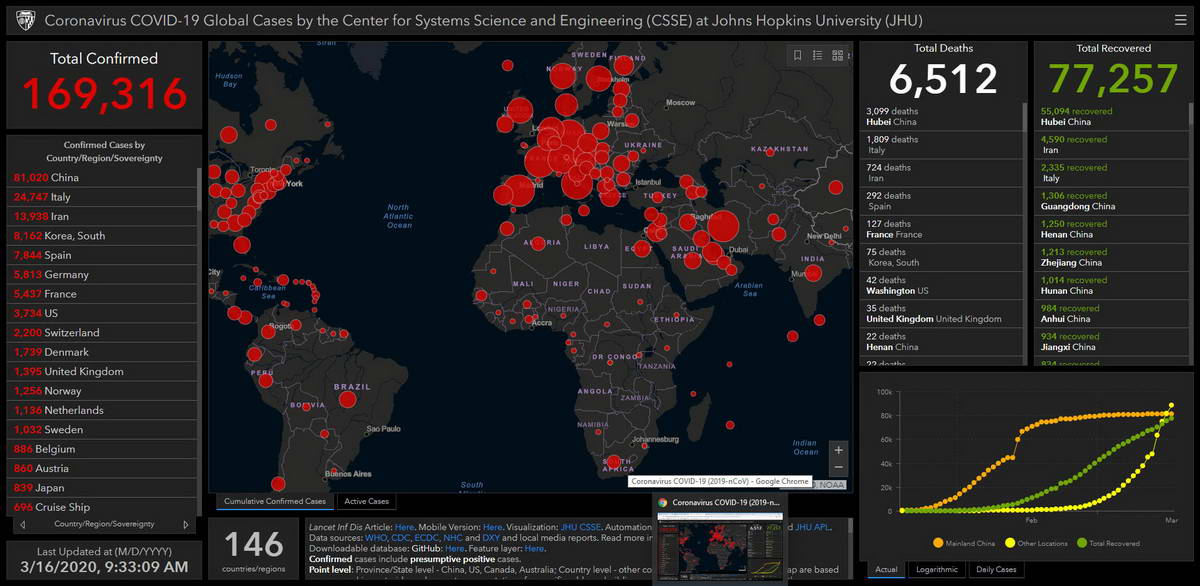Switch to the Logarithmic chart tab

[936, 569]
